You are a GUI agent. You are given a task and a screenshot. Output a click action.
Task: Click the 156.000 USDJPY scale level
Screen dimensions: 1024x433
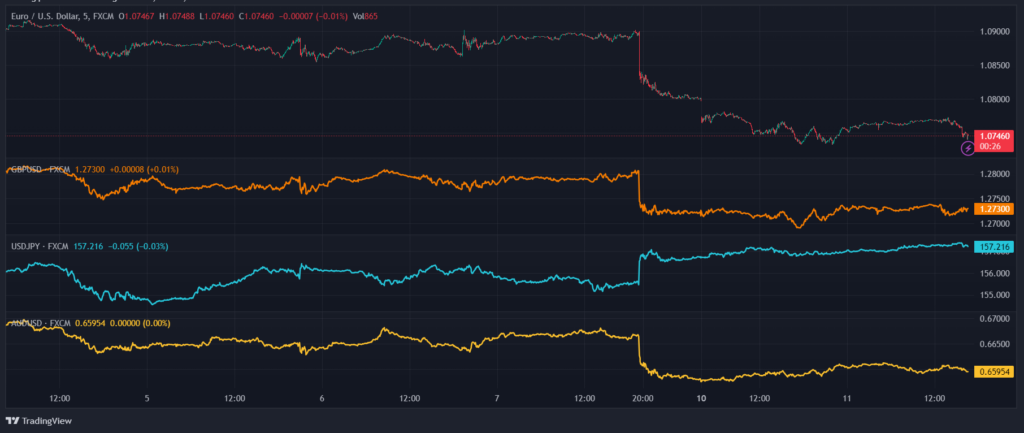tap(993, 273)
